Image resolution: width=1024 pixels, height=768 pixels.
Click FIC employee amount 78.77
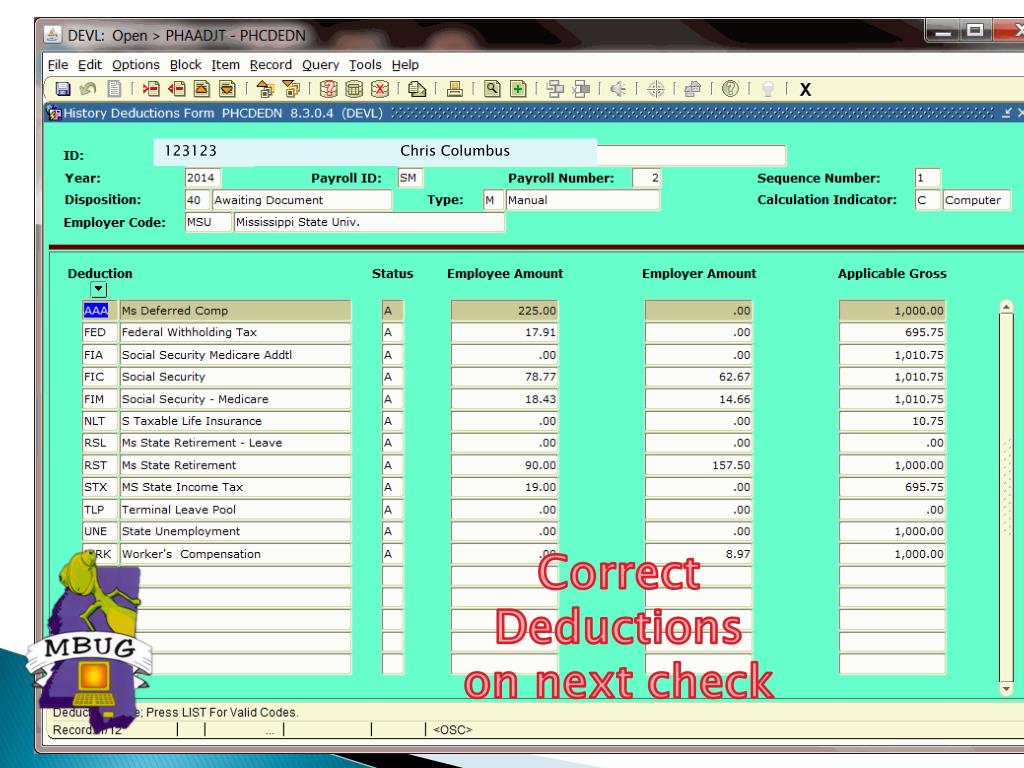click(x=504, y=377)
